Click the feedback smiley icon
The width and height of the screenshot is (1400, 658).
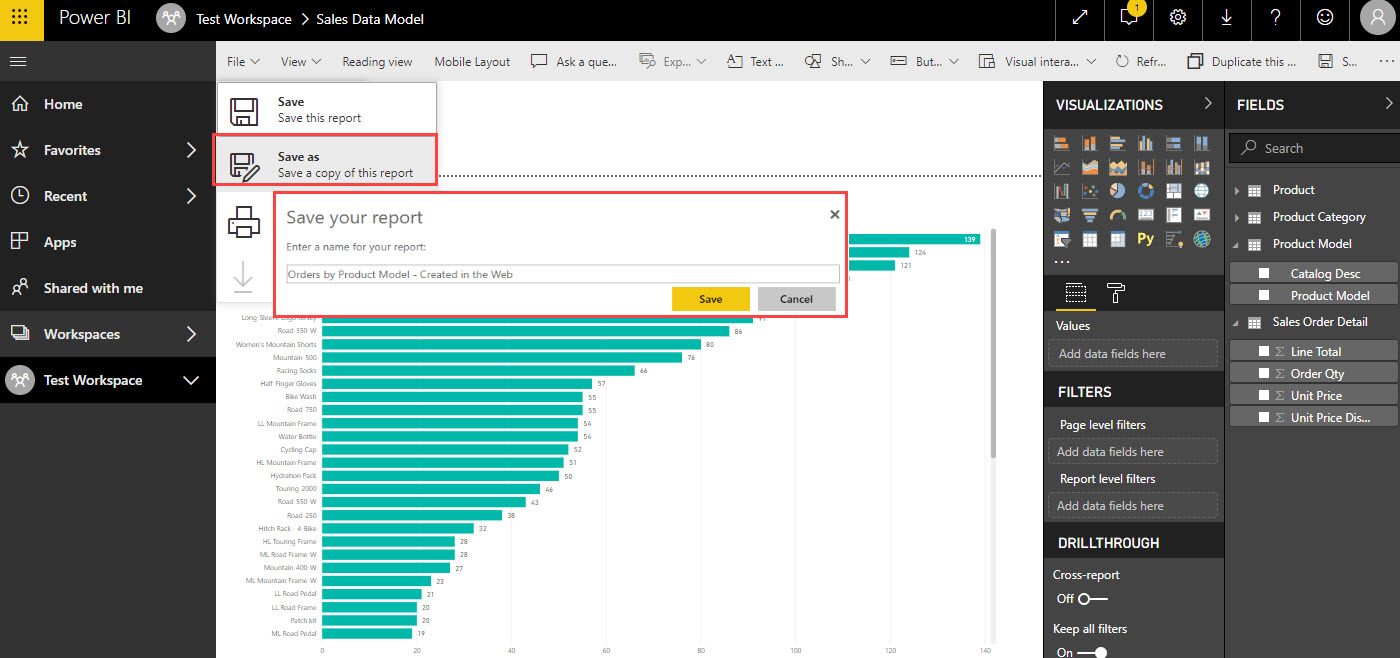(x=1325, y=18)
